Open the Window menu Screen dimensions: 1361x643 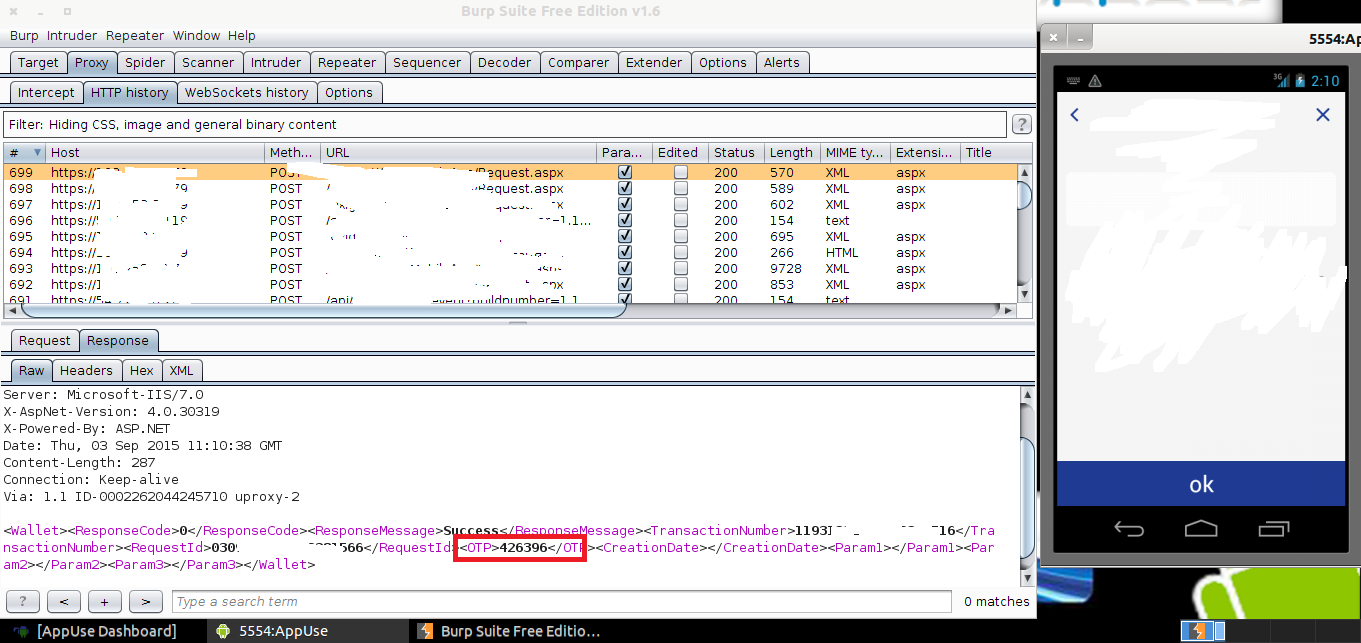[196, 35]
